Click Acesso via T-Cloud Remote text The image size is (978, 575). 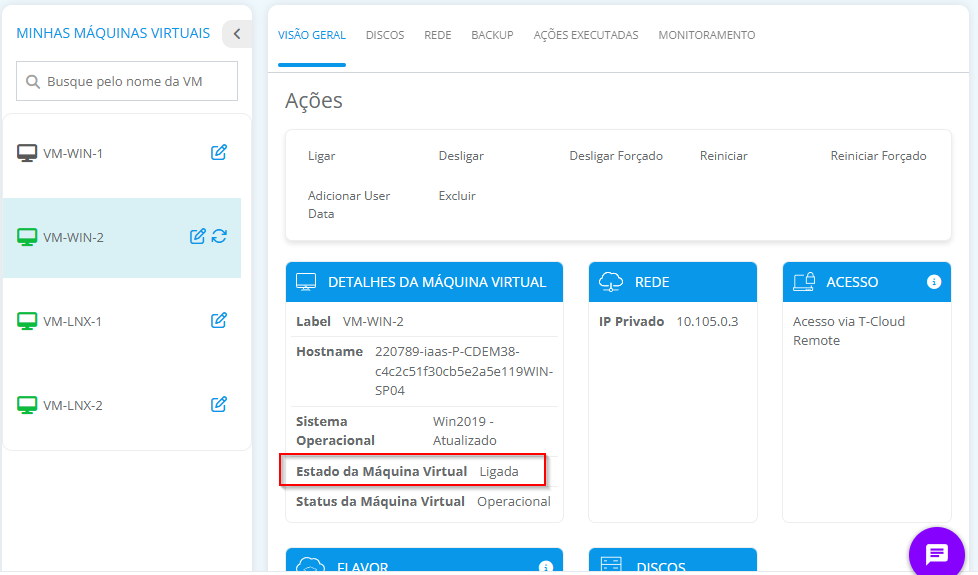[849, 331]
